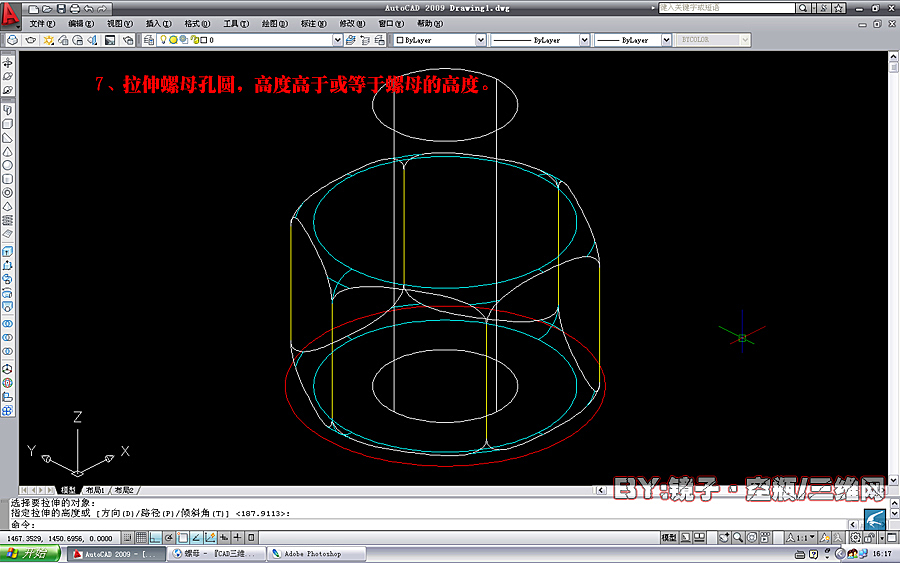Open the AutoCAD application menu logo

click(10, 15)
